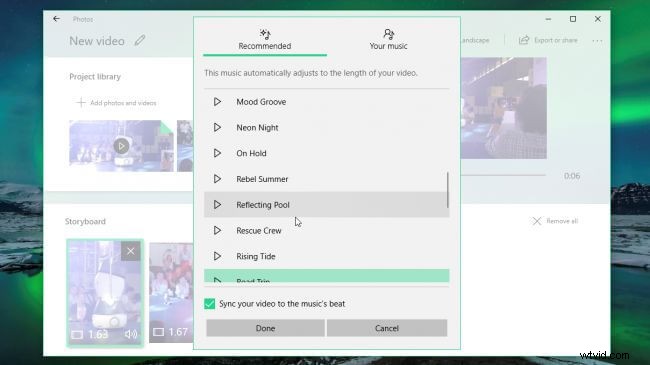Choose the On Hold song
Image resolution: width=650 pixels, height=365 pixels.
point(326,153)
